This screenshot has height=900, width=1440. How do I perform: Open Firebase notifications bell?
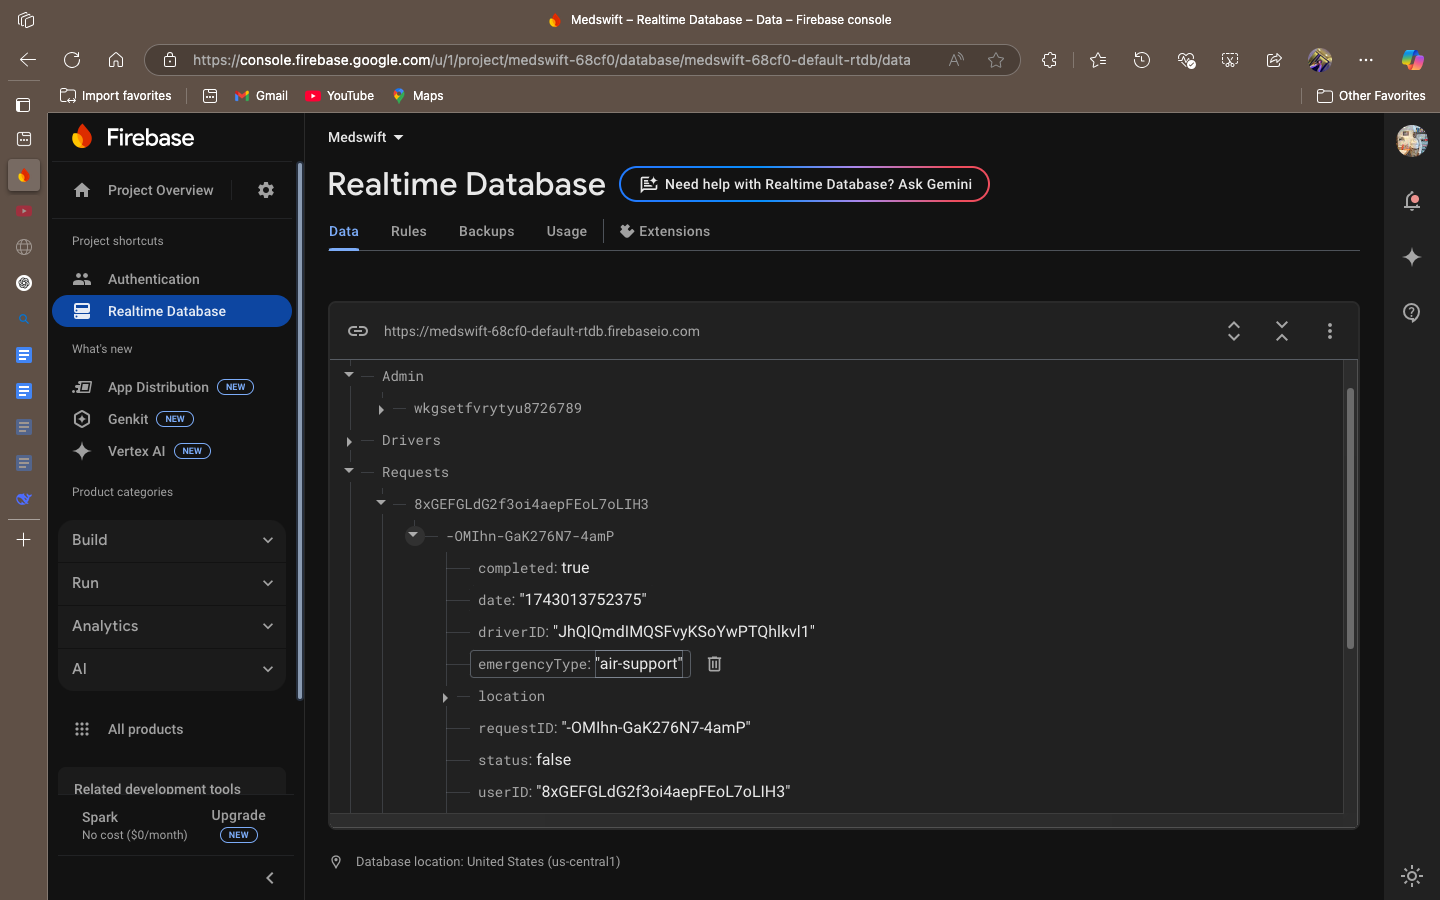click(x=1412, y=201)
